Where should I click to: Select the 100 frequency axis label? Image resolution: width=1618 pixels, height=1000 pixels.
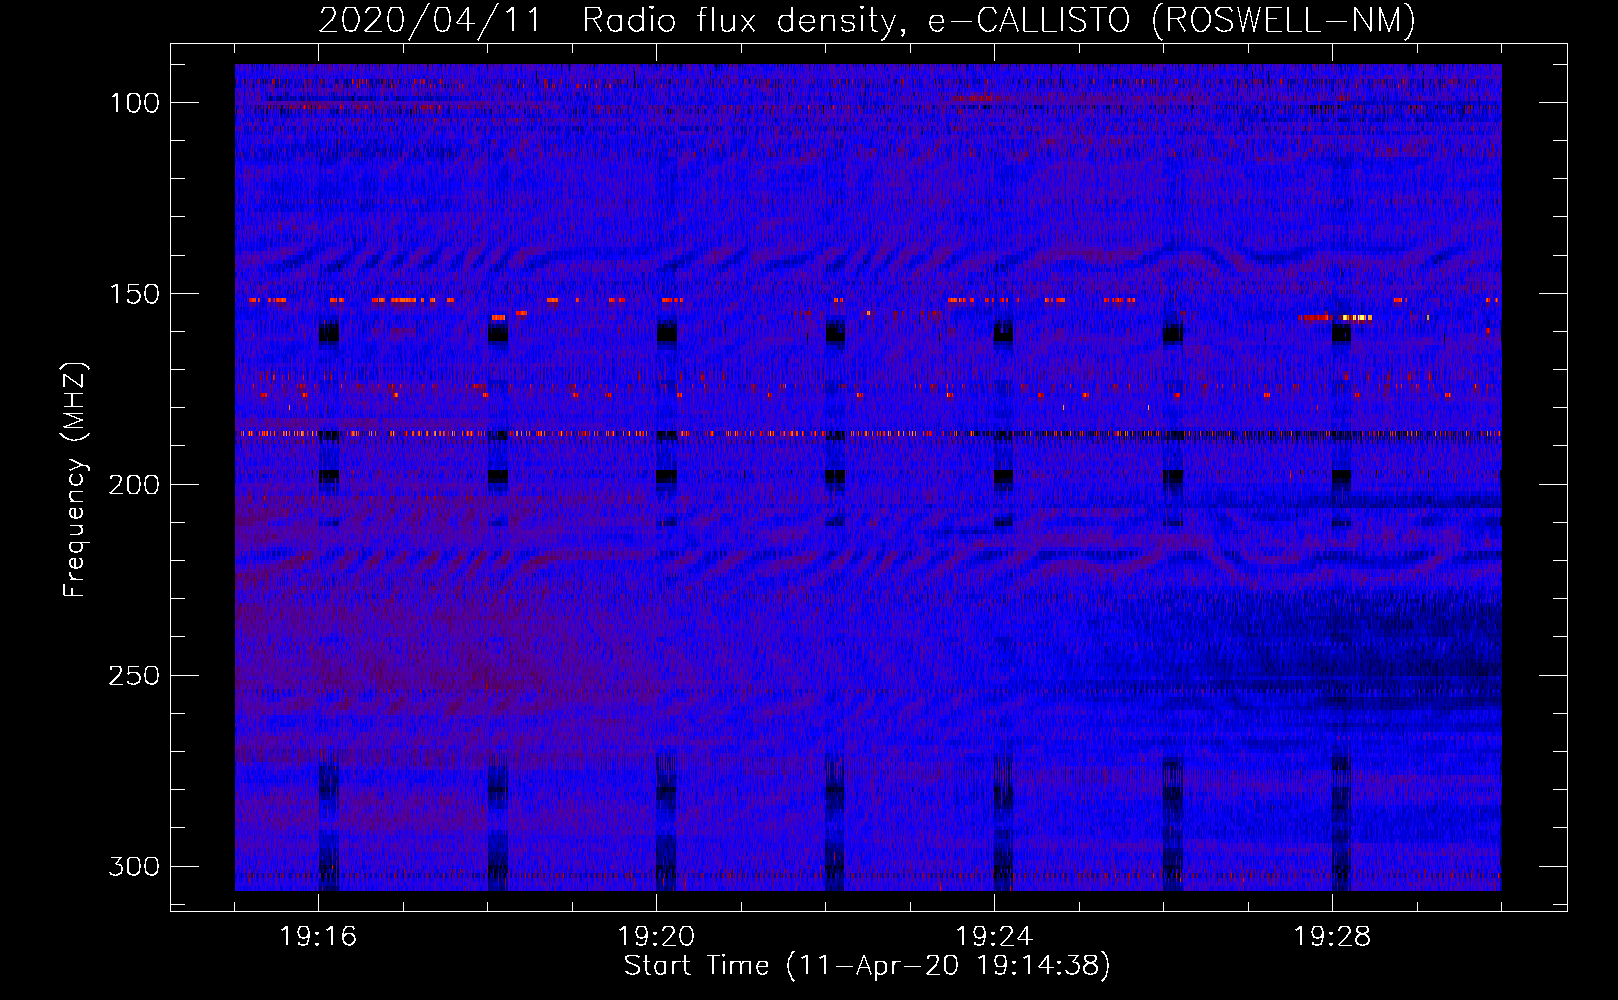pyautogui.click(x=133, y=103)
